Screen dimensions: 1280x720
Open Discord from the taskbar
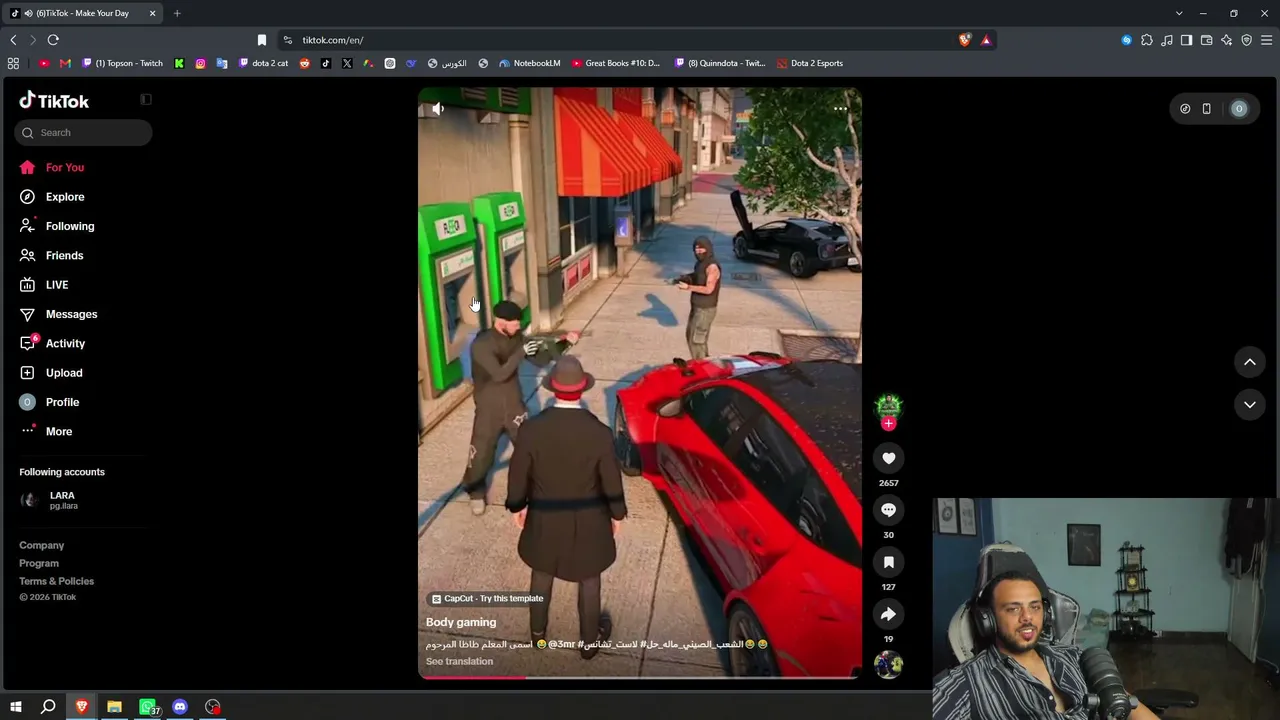point(180,707)
